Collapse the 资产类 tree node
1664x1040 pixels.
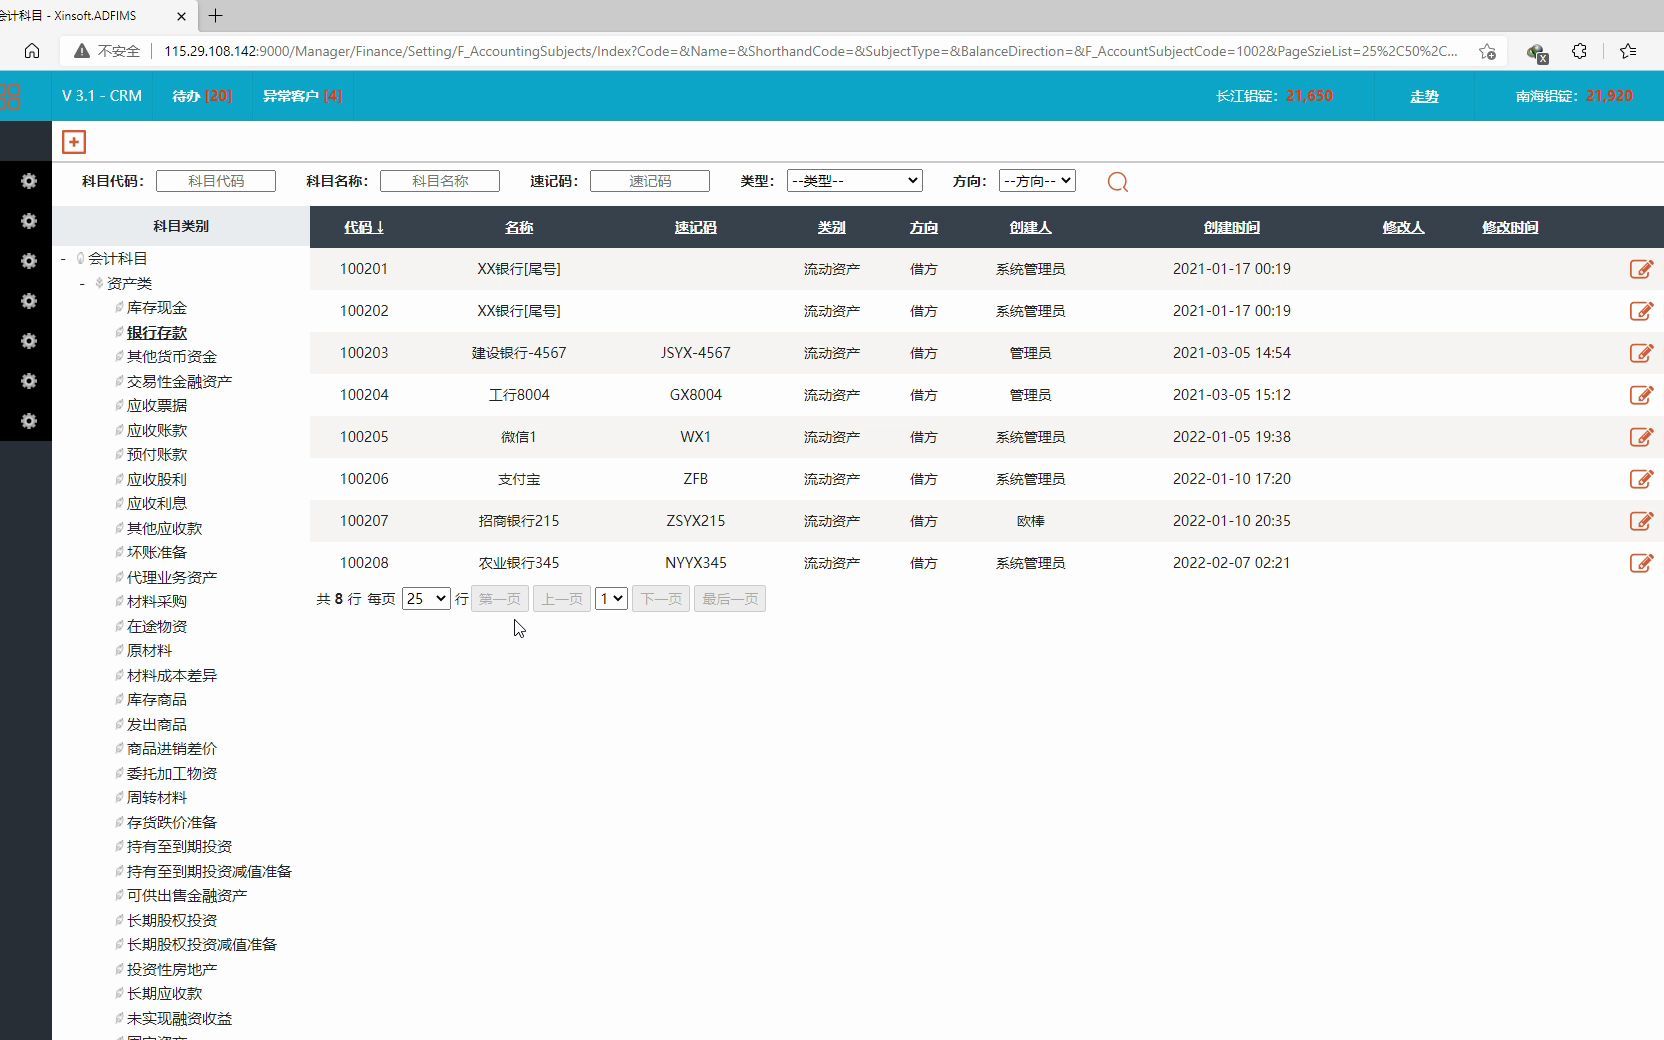82,284
